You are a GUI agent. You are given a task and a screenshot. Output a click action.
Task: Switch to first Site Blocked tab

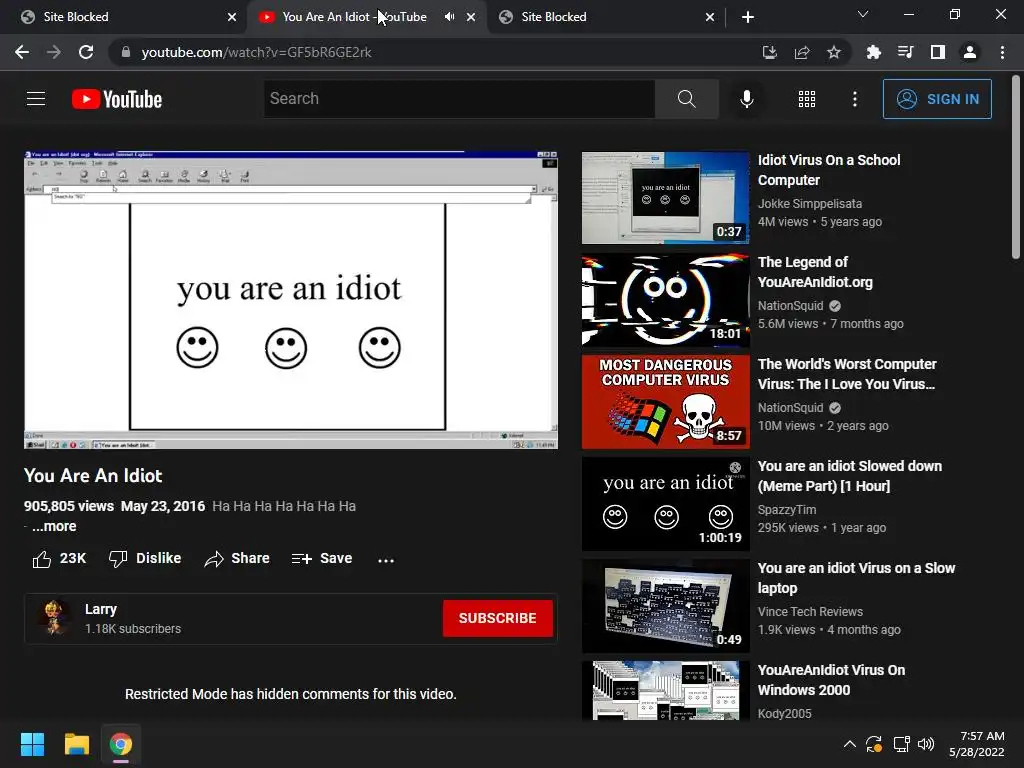124,17
